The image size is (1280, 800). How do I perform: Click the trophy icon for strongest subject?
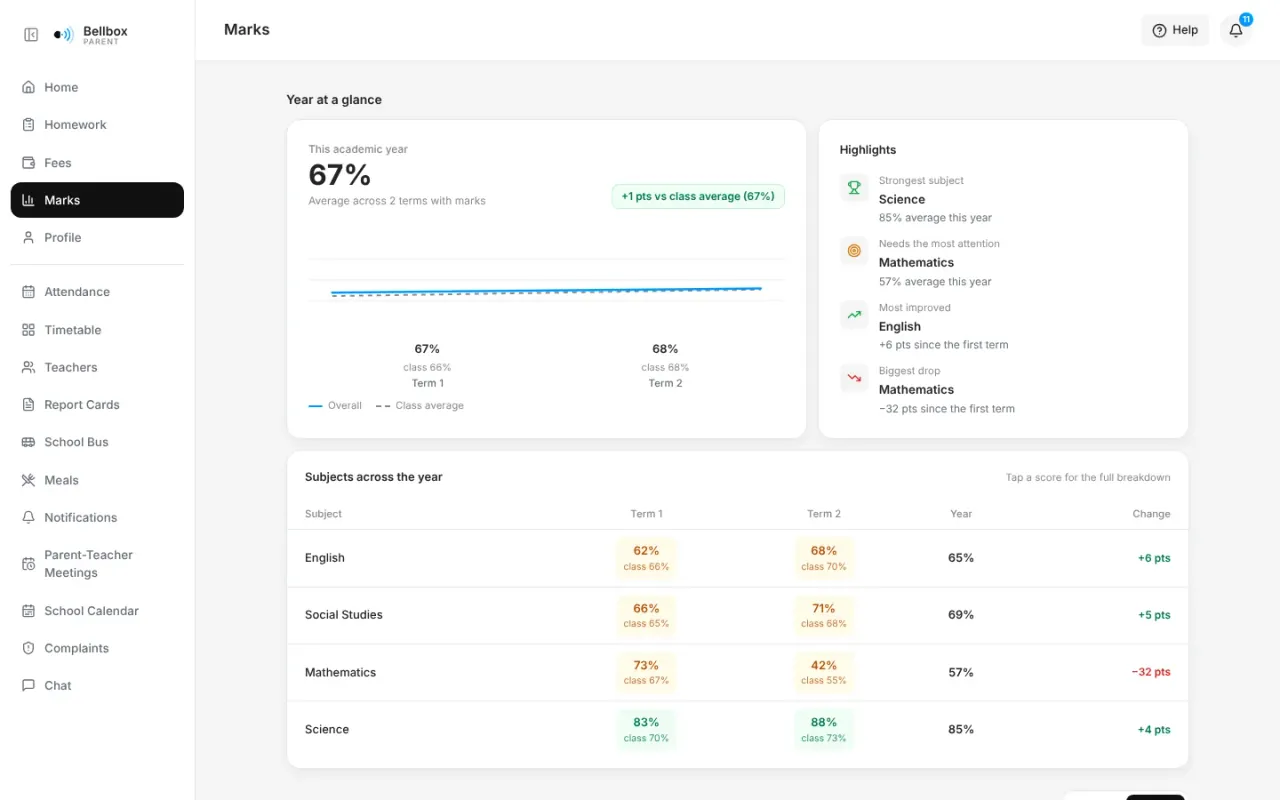coord(854,187)
